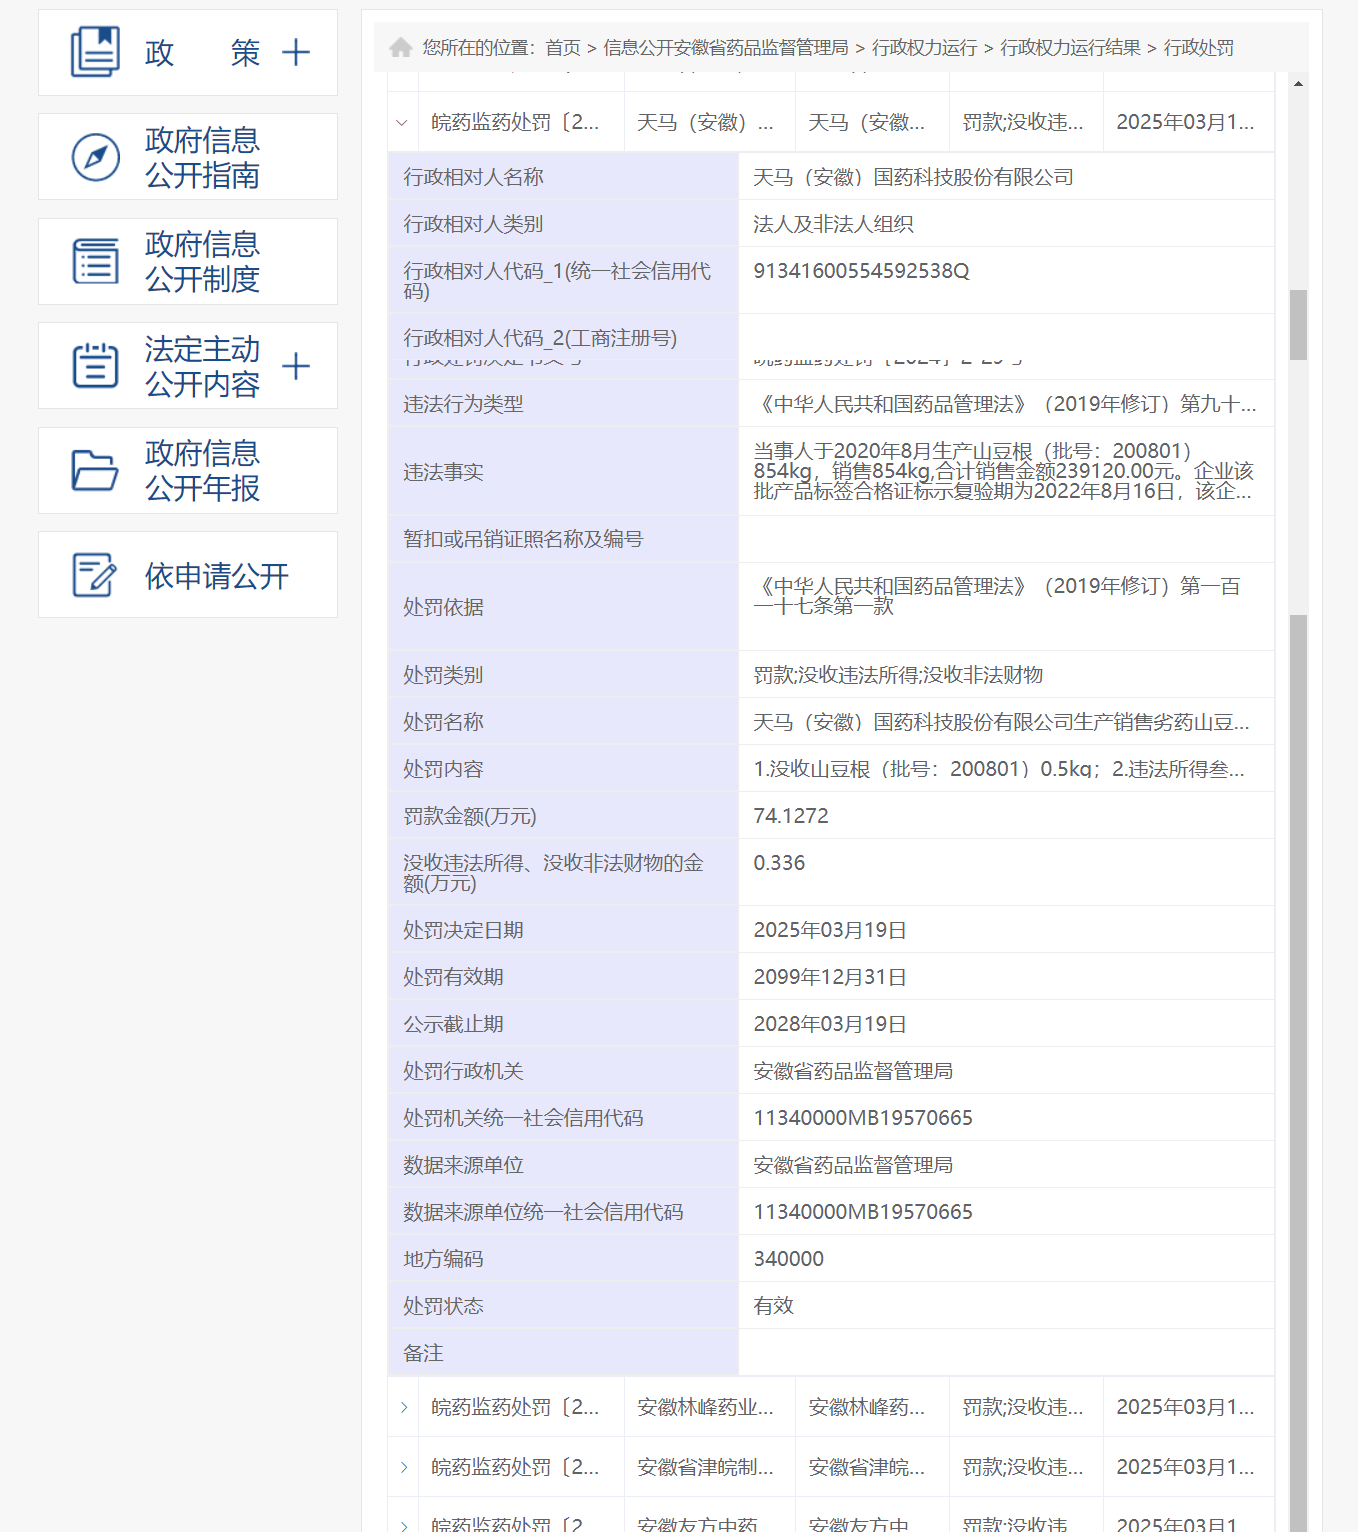1358x1532 pixels.
Task: Click the clipboard icon for 法定主动公开内容
Action: [x=96, y=365]
